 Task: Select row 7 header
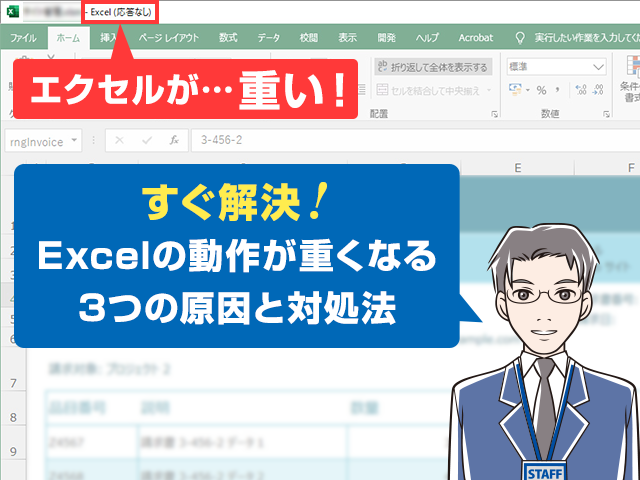click(13, 371)
